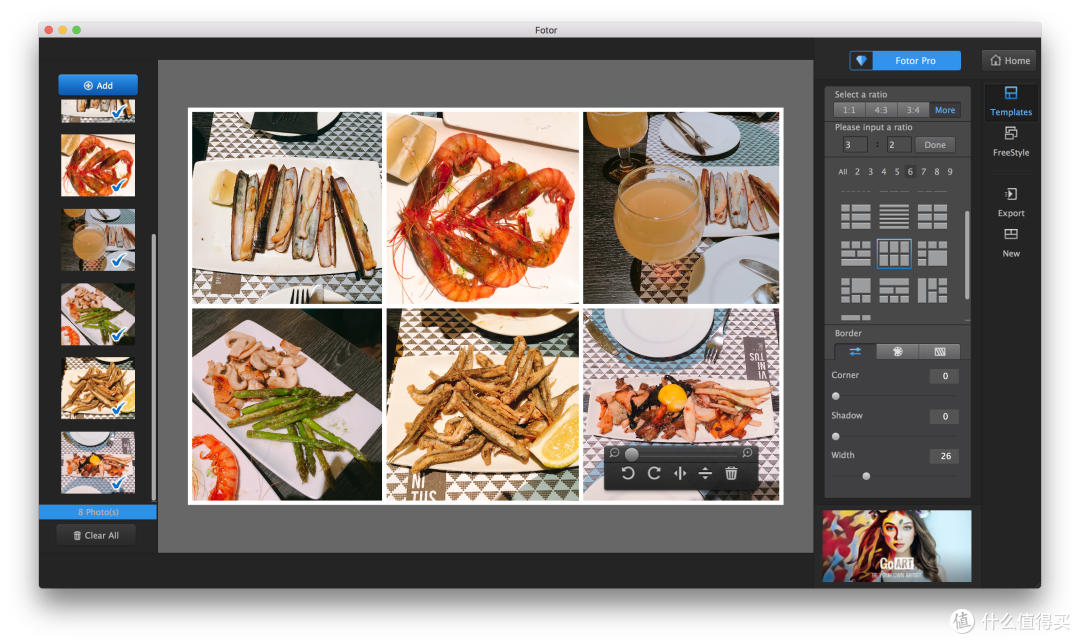
Task: Click Corner value field
Action: click(944, 376)
